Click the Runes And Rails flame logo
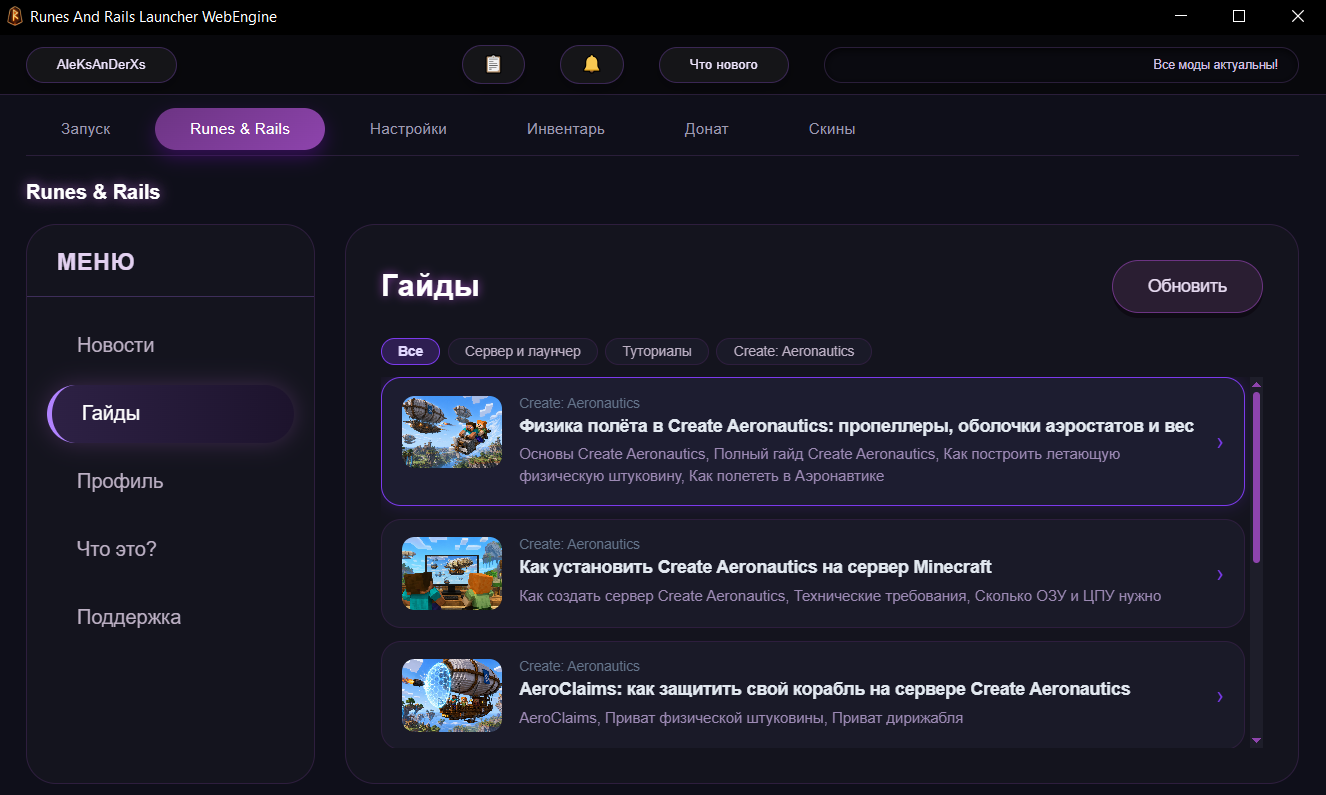Screen dimensions: 1326x795 15,16
